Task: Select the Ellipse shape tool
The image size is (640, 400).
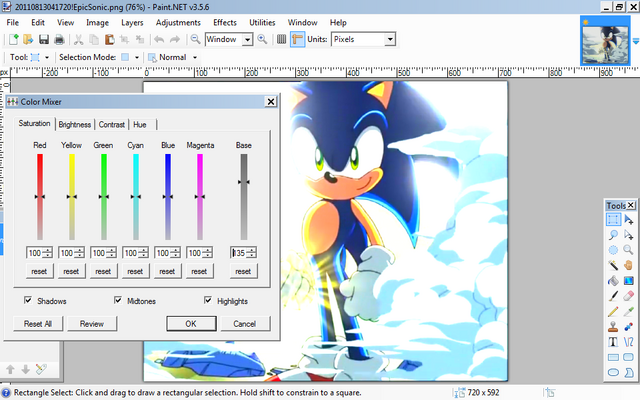Action: coord(613,372)
